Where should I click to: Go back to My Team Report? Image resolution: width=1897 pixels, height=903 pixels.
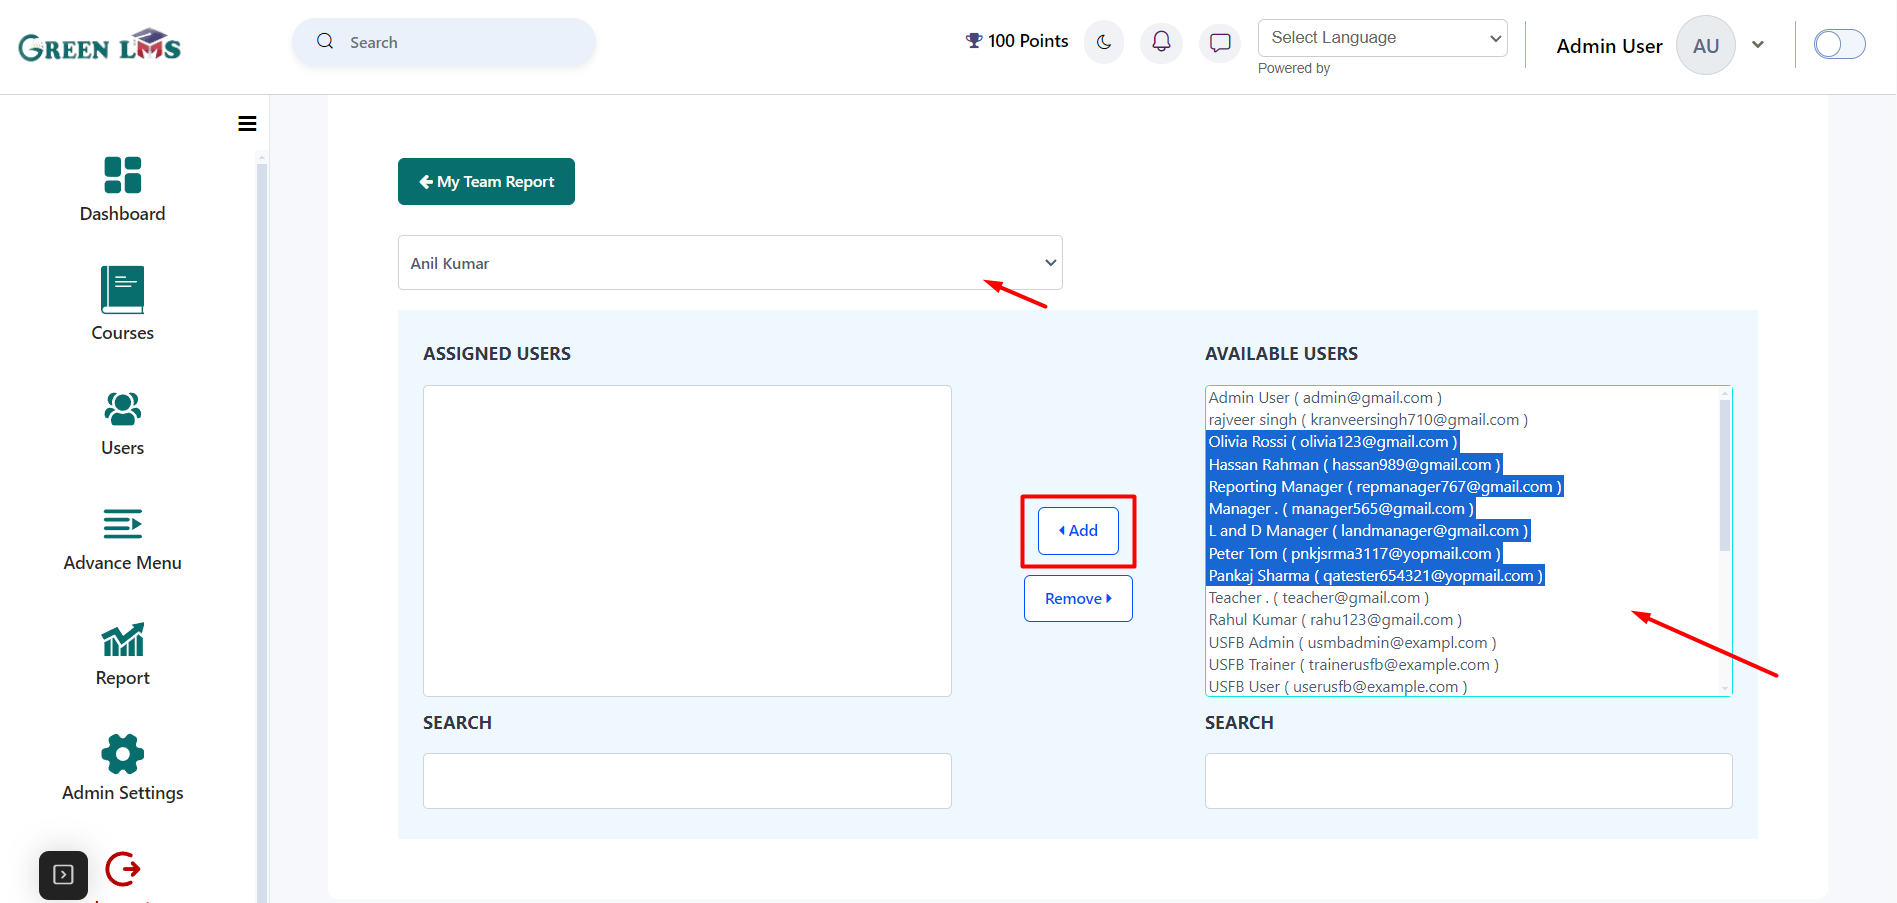pos(486,181)
